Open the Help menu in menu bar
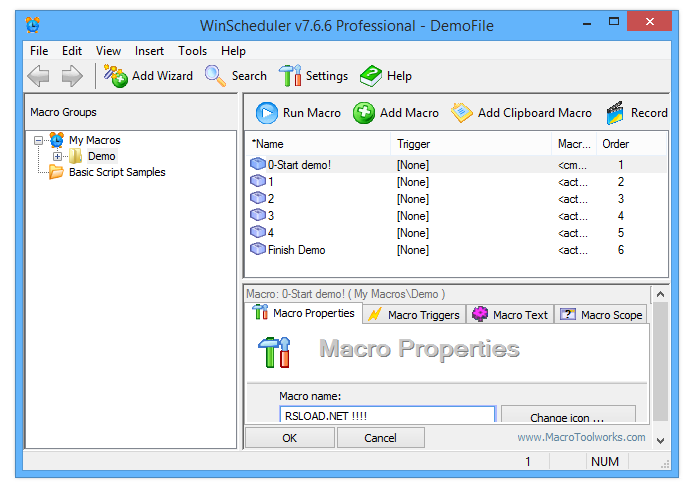 pyautogui.click(x=233, y=51)
